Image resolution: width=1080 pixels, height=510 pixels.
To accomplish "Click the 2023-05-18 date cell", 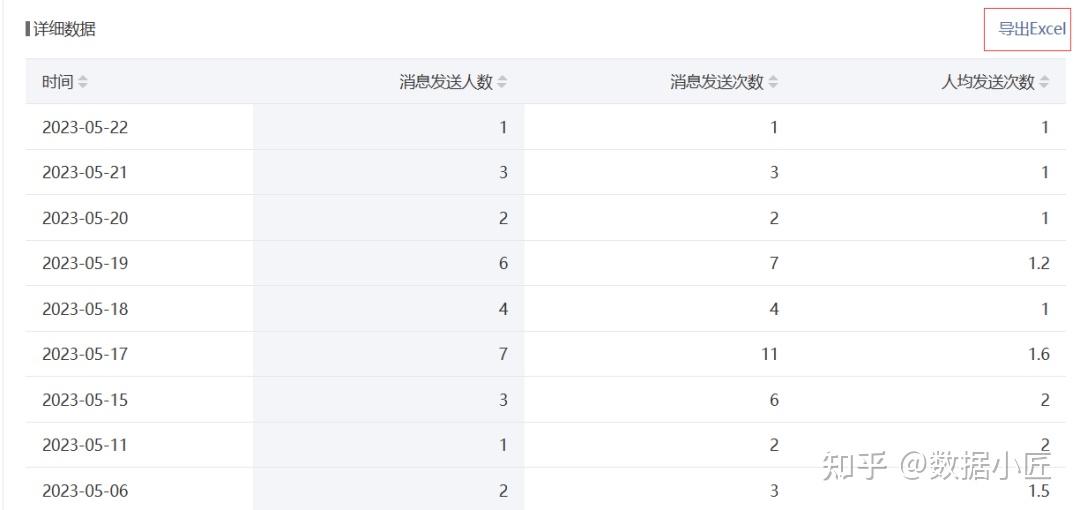I will coord(85,309).
